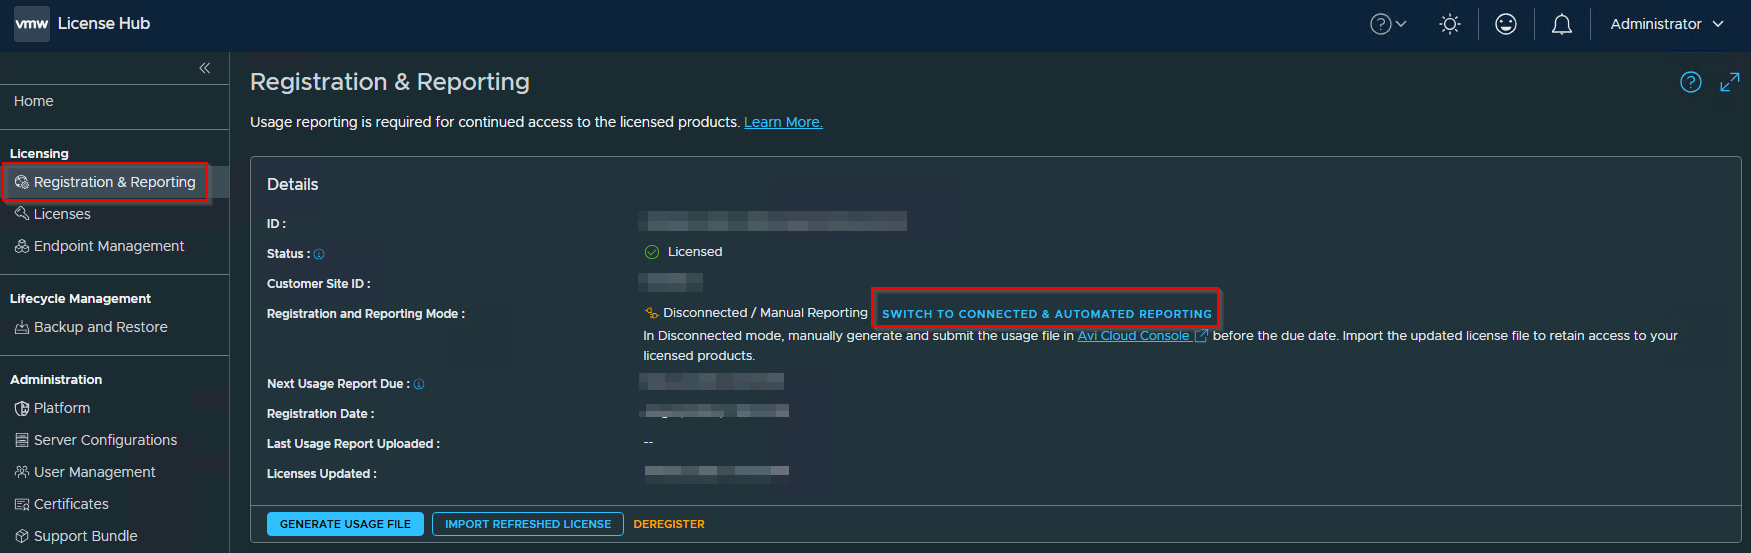Click the Details panel heading
Screen dimensions: 1751x553
293,184
